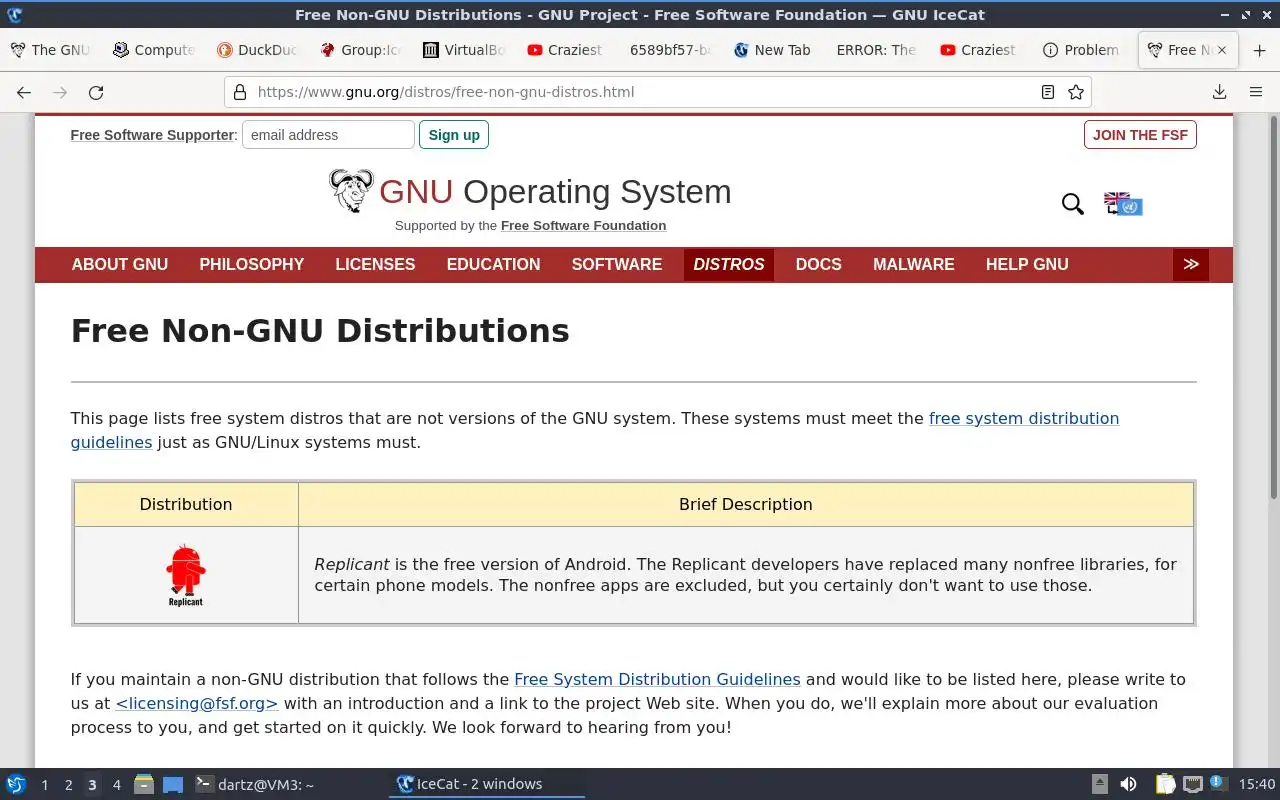Open the volume control in the tray
The image size is (1280, 800).
pyautogui.click(x=1128, y=784)
